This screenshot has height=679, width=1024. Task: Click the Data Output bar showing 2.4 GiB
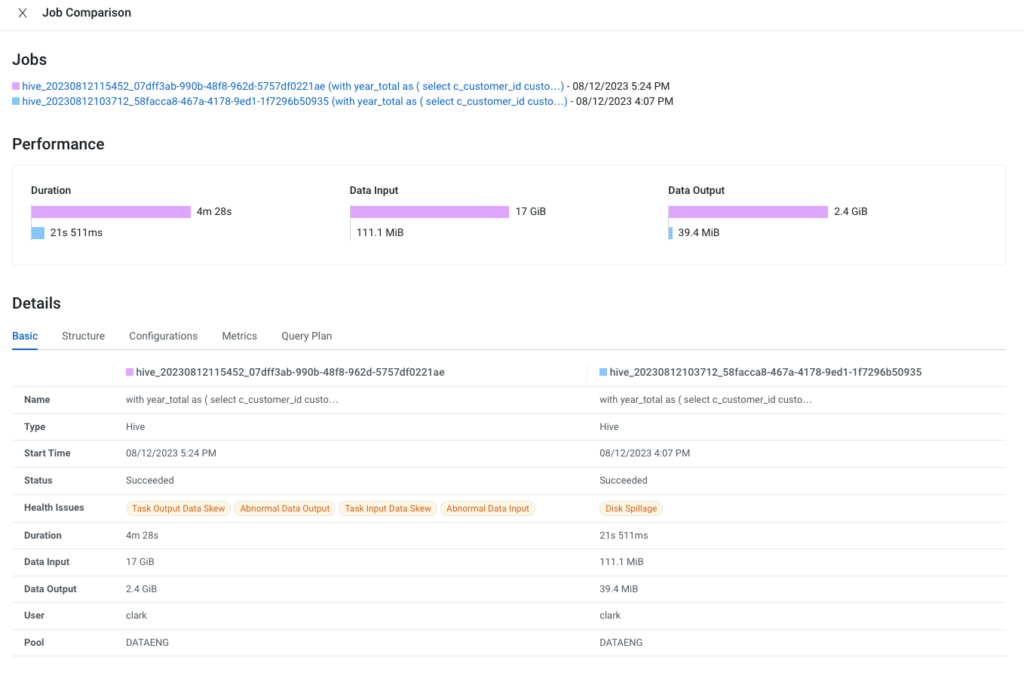click(x=747, y=211)
